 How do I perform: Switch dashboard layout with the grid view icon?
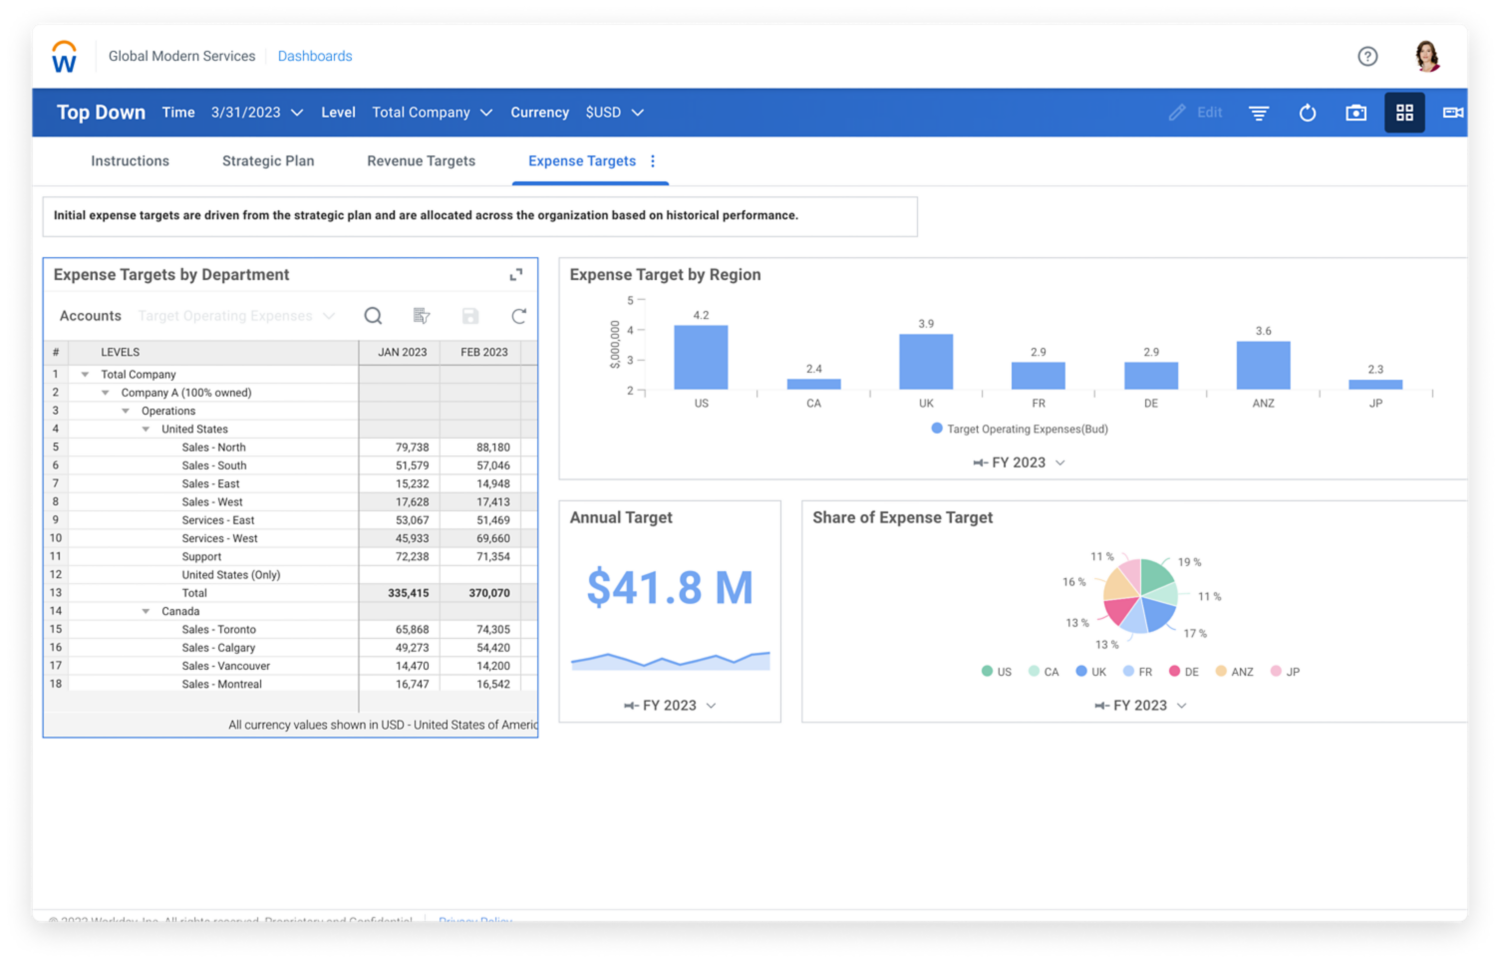tap(1404, 112)
